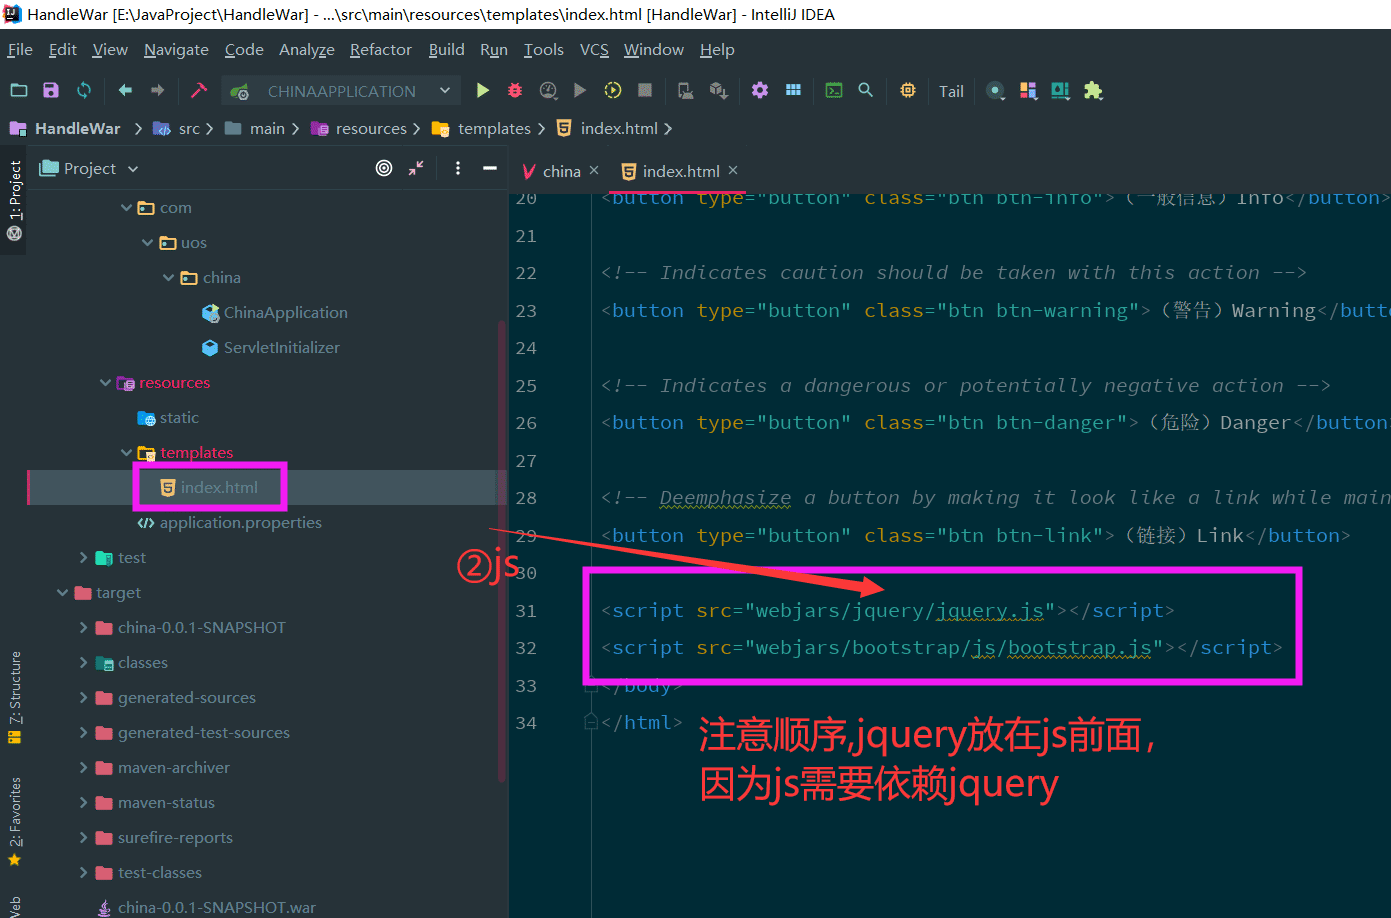Open the File menu

(20, 49)
